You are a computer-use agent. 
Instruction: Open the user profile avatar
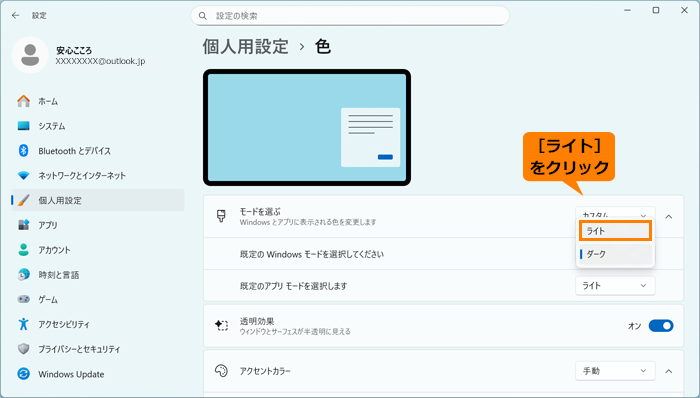[30, 55]
